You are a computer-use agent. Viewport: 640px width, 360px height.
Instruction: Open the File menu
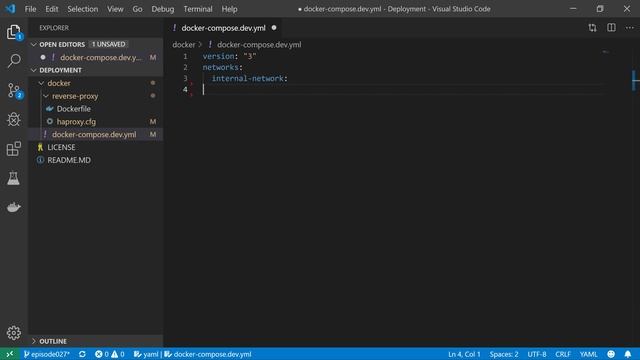pos(30,9)
